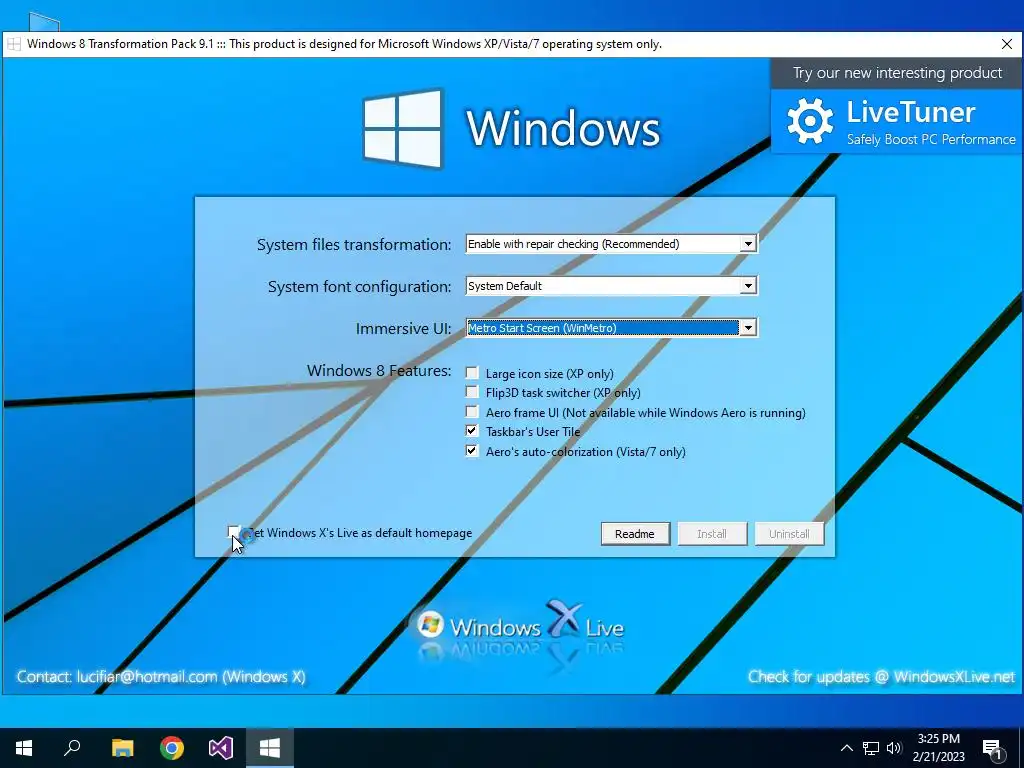Launch File Explorer from taskbar
The width and height of the screenshot is (1024, 768).
coord(122,748)
